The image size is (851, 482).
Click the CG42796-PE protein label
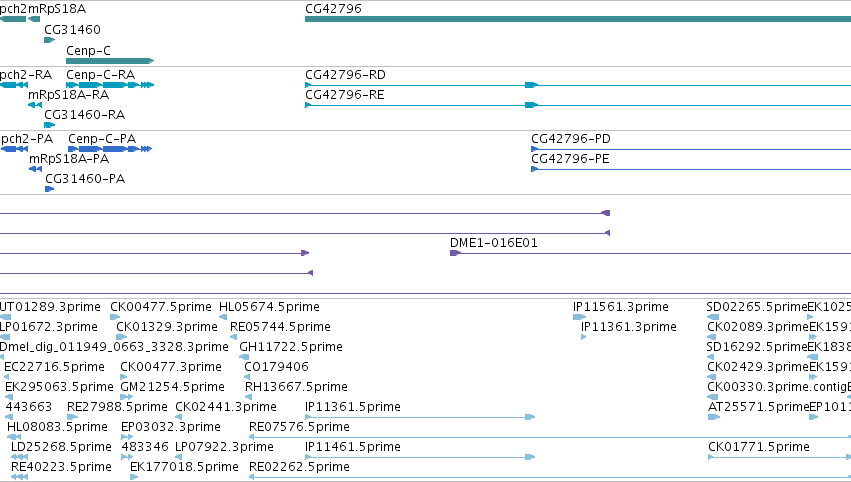click(570, 159)
